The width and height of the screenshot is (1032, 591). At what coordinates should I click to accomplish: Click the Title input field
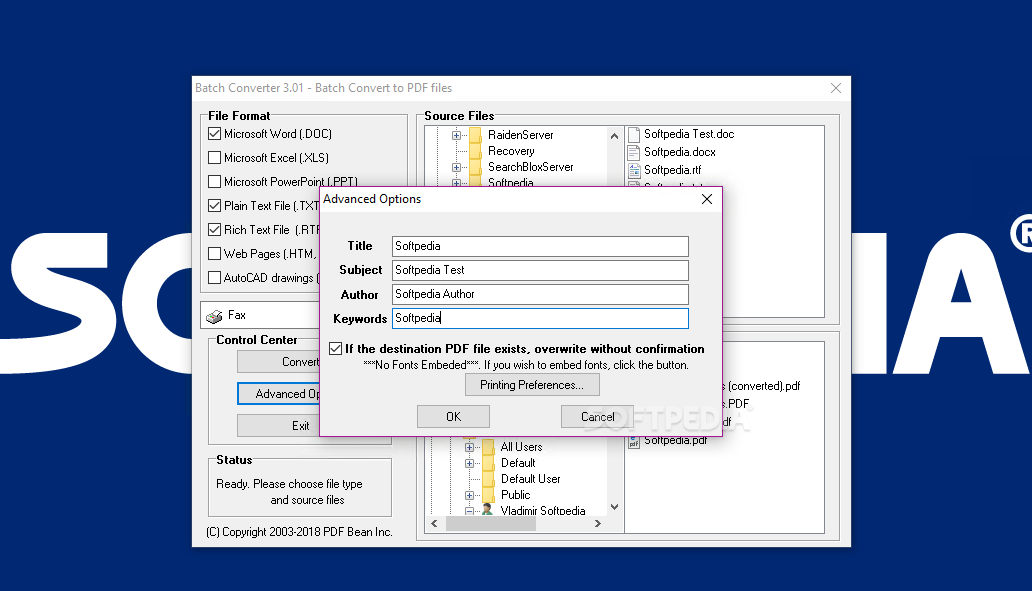[x=540, y=246]
